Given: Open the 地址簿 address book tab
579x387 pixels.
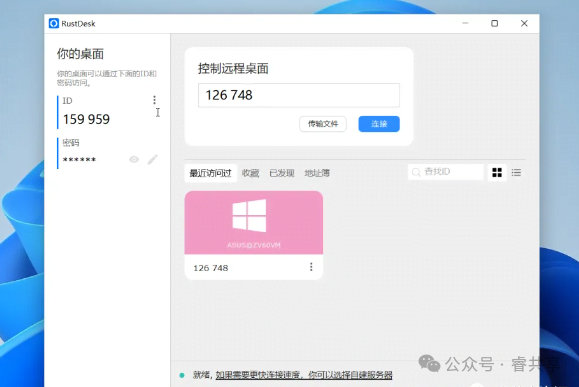Looking at the screenshot, I should pos(317,173).
